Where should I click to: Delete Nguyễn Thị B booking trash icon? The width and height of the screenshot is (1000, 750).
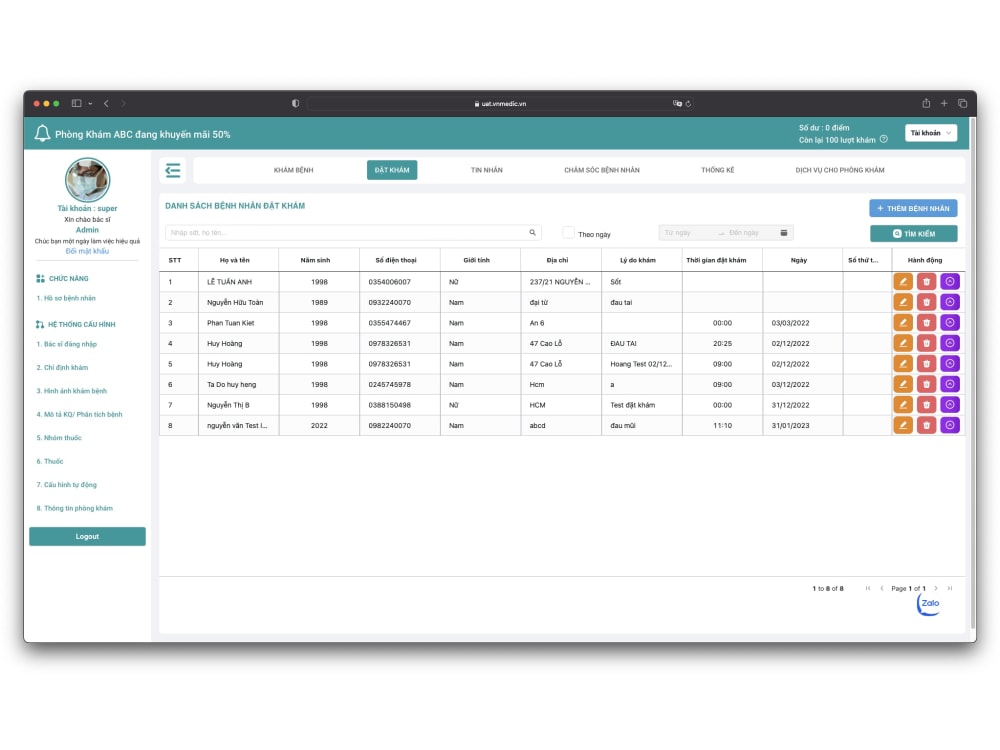(926, 405)
